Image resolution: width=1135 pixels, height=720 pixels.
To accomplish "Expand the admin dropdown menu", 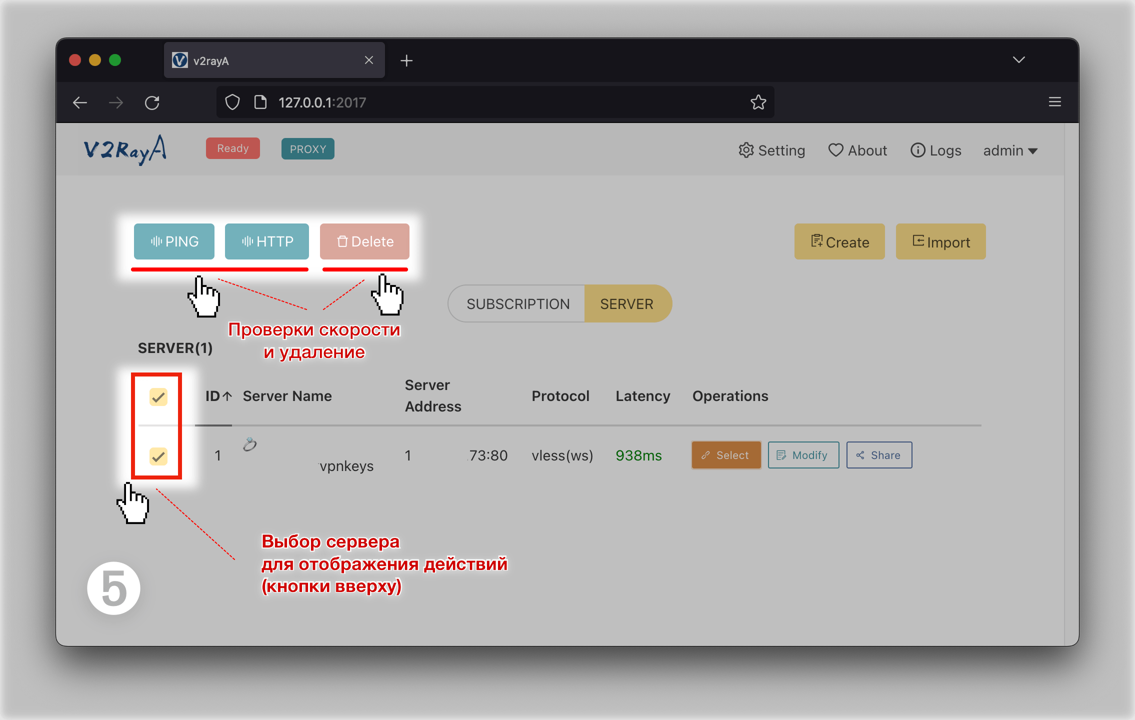I will [1010, 150].
